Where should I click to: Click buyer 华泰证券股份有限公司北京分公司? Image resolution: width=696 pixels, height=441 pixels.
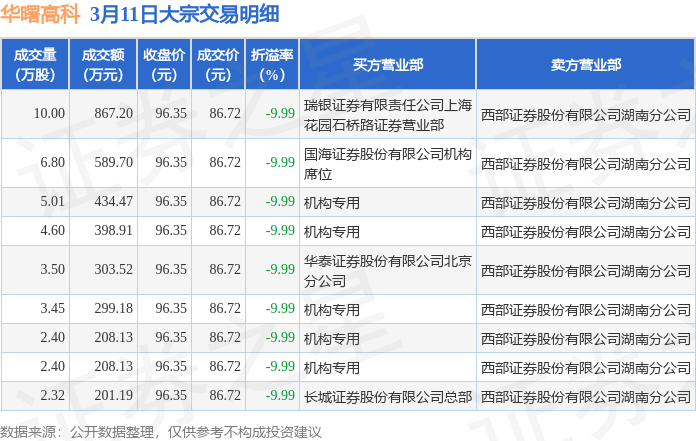click(x=388, y=271)
